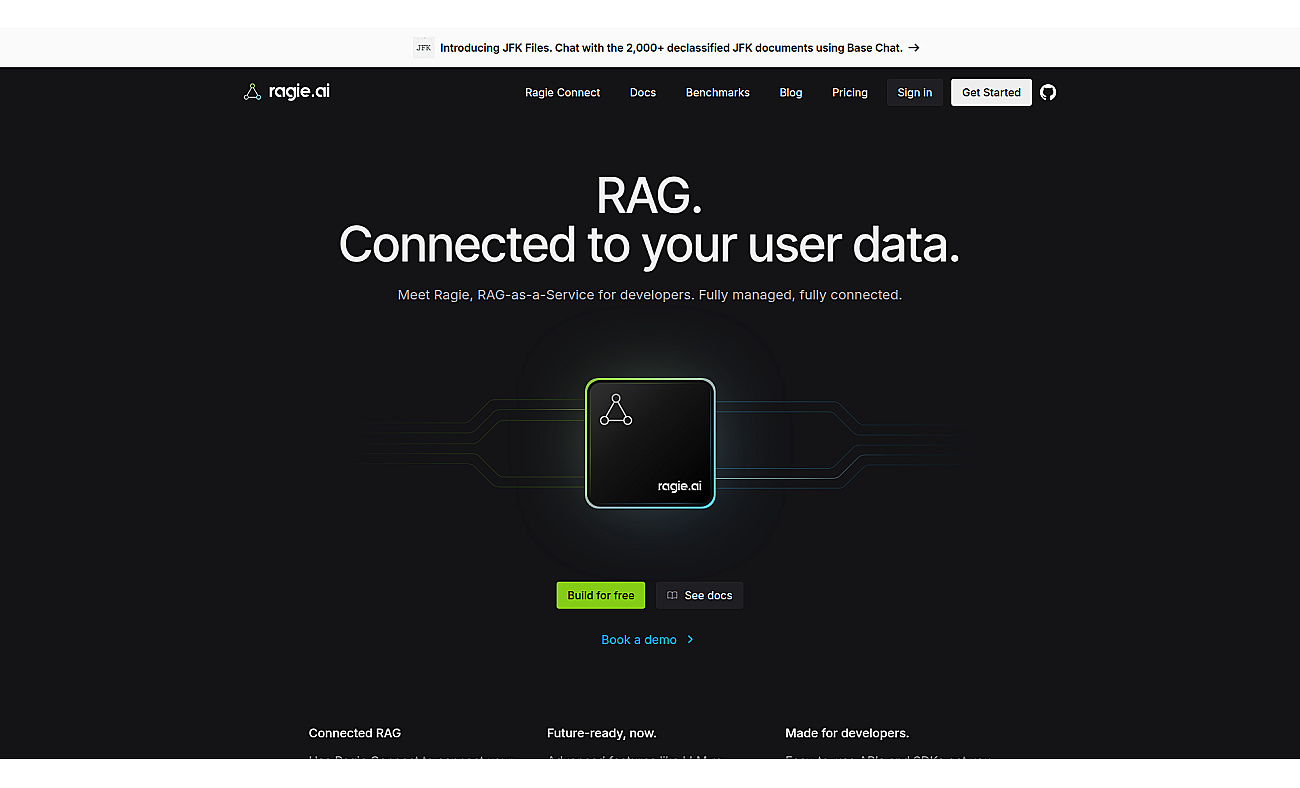
Task: Open the Blog navigation link
Action: click(791, 92)
